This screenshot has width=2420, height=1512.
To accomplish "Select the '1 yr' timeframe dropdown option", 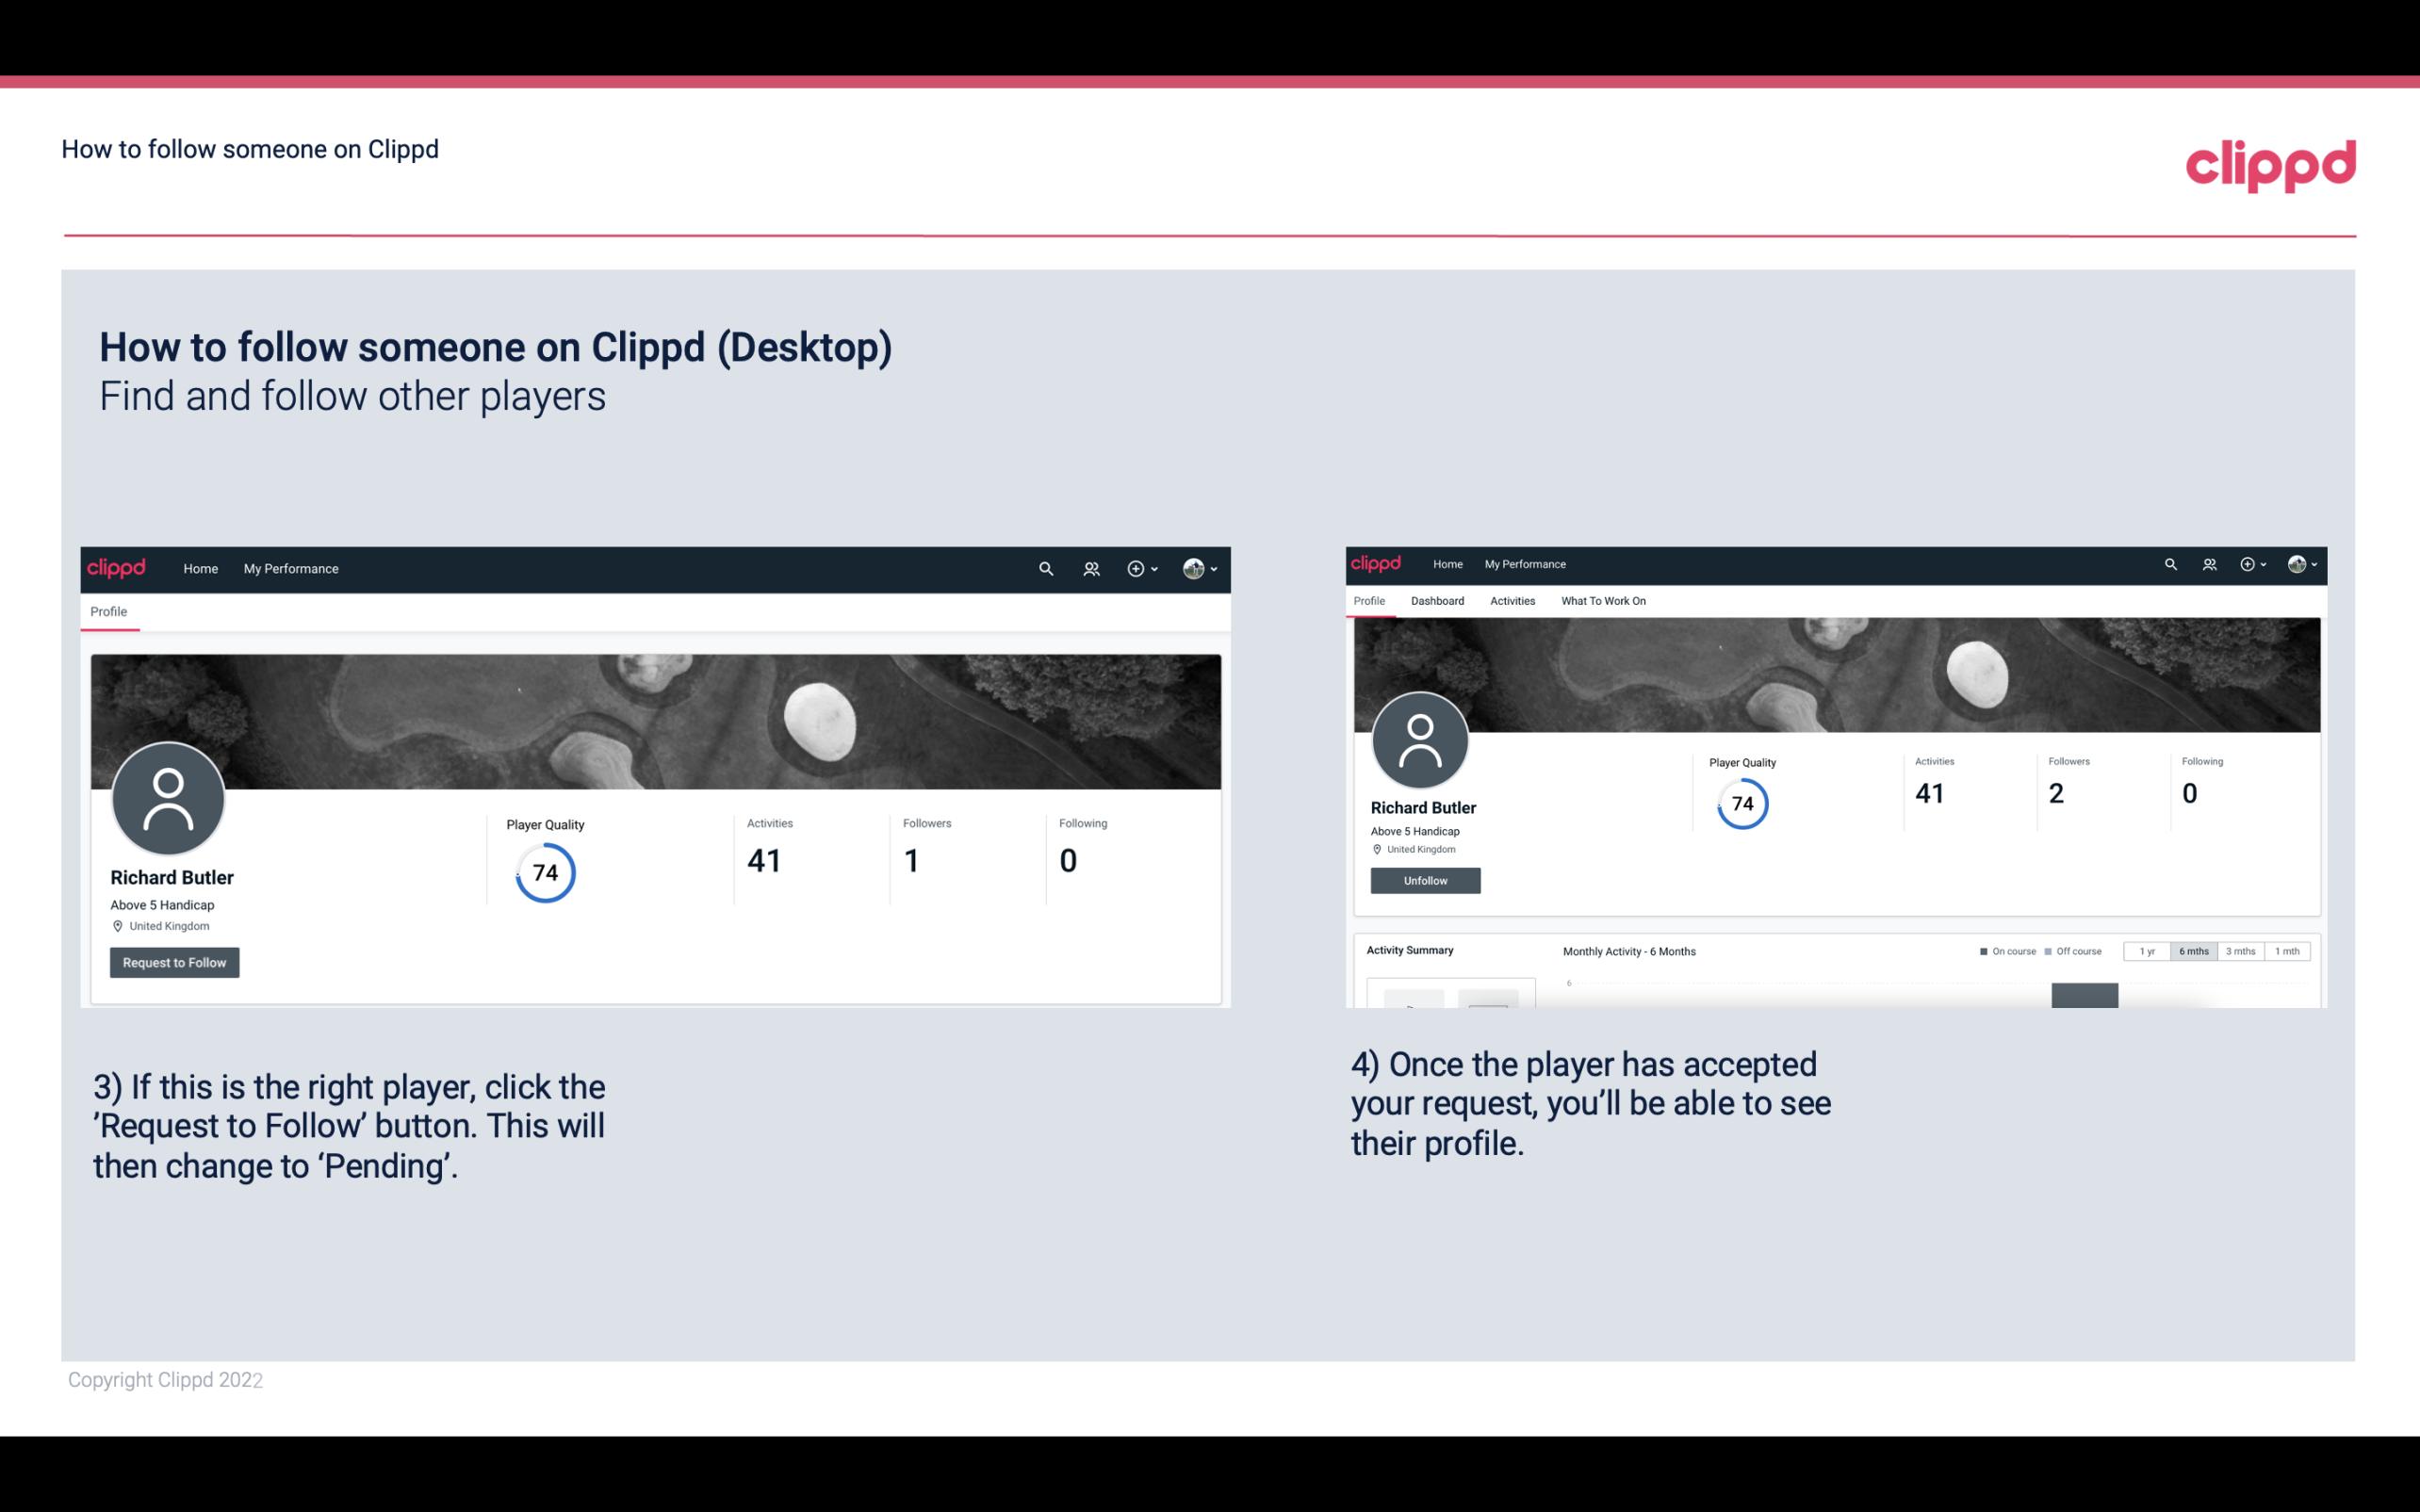I will pos(2149,951).
